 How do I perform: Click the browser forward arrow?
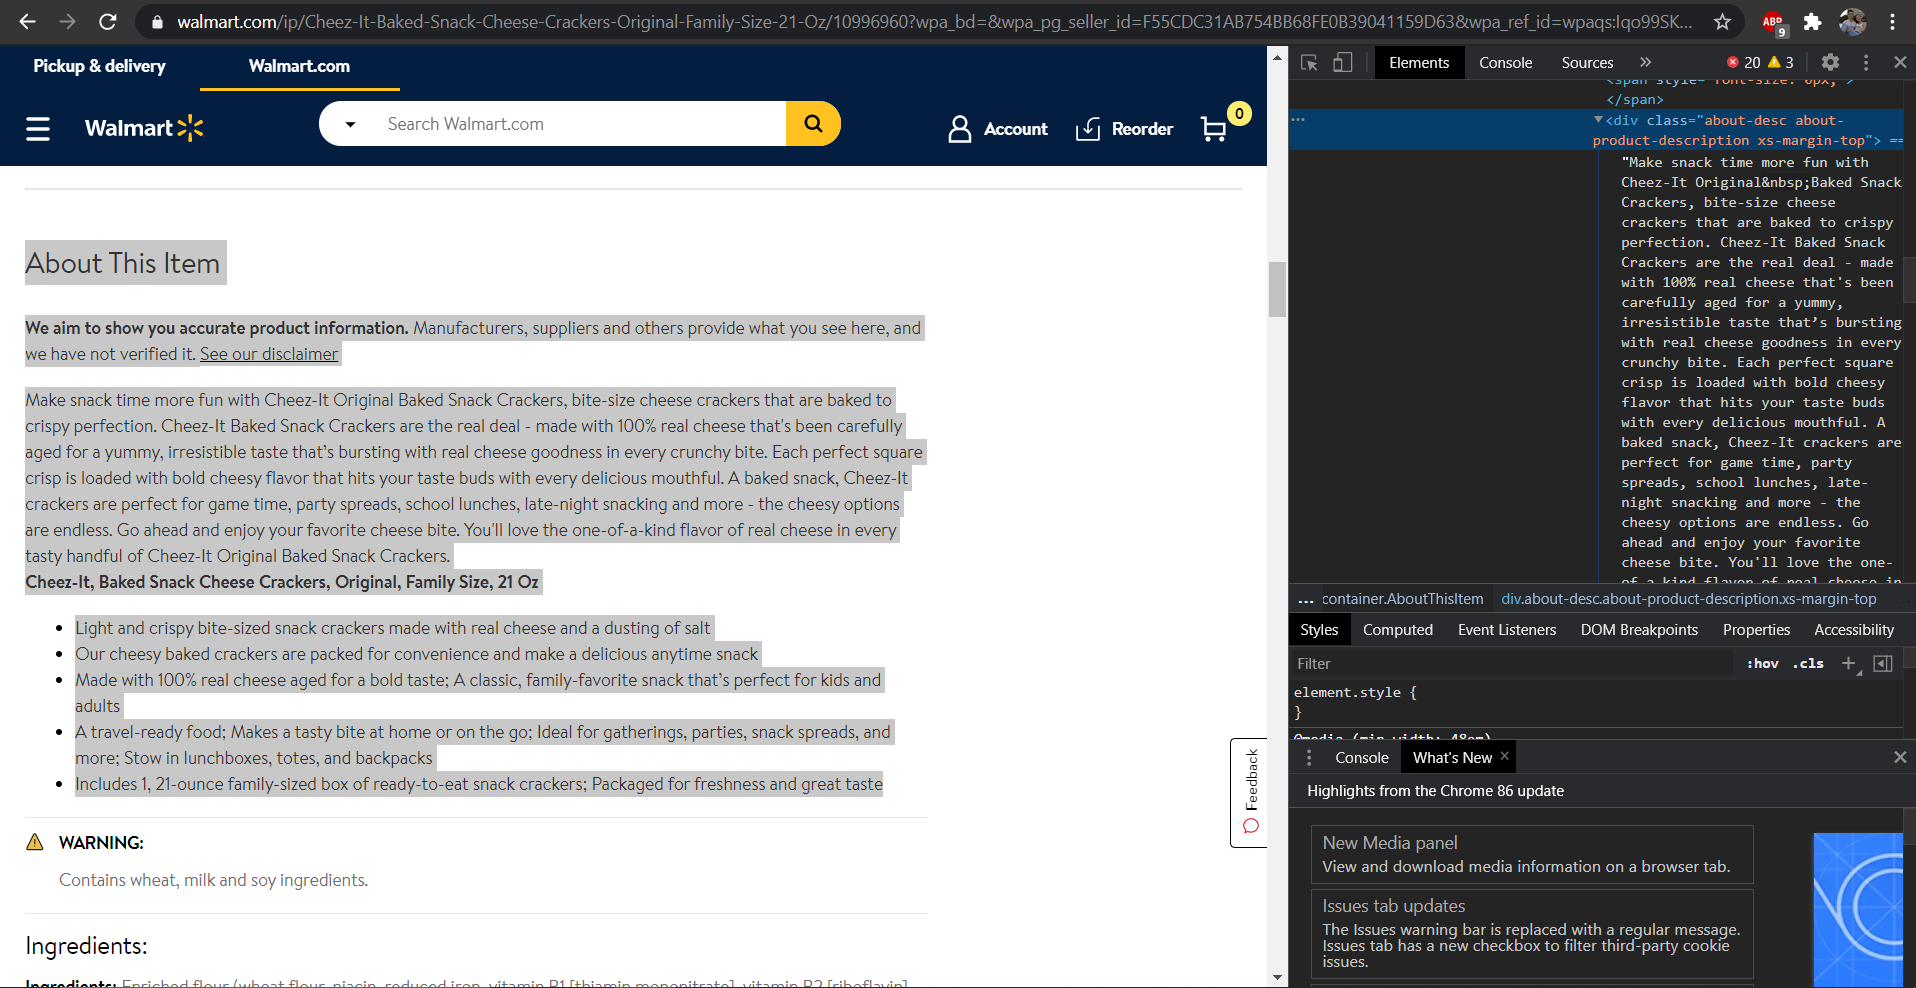coord(67,21)
